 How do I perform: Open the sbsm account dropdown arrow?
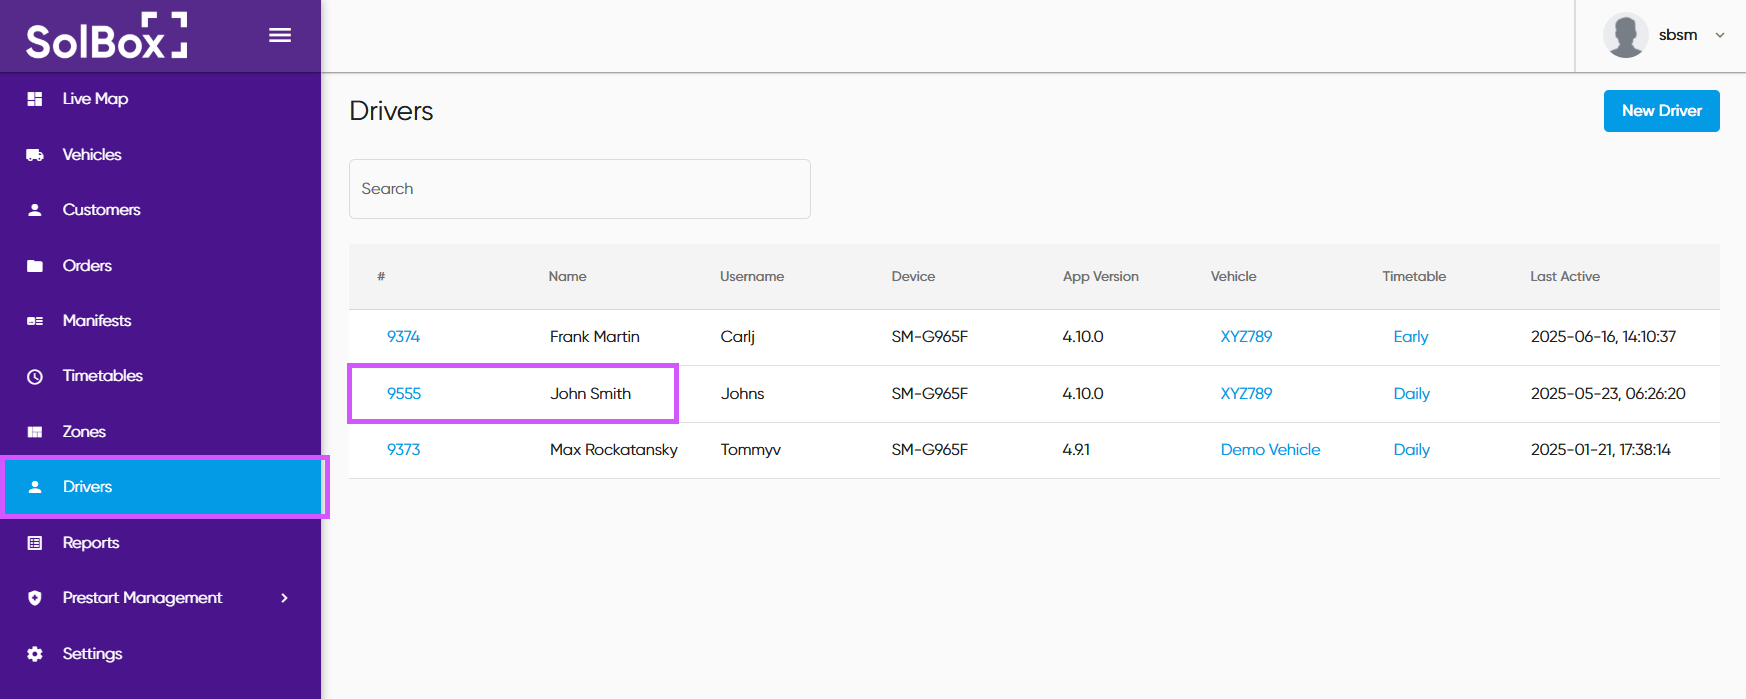pos(1720,35)
